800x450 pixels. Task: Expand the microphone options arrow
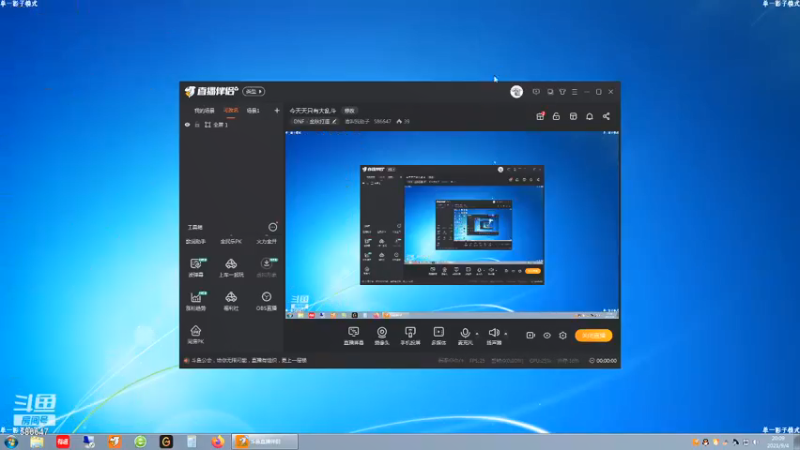(477, 334)
